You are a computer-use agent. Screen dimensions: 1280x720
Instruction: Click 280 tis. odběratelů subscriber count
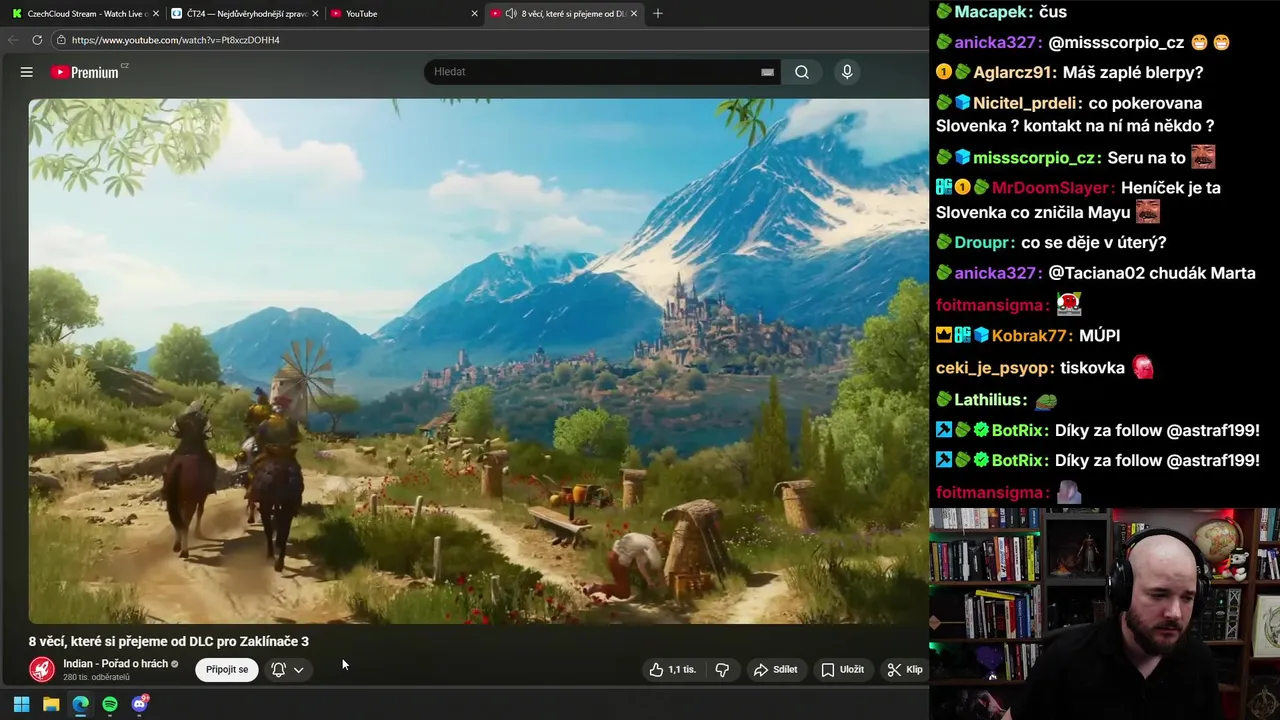coord(96,678)
